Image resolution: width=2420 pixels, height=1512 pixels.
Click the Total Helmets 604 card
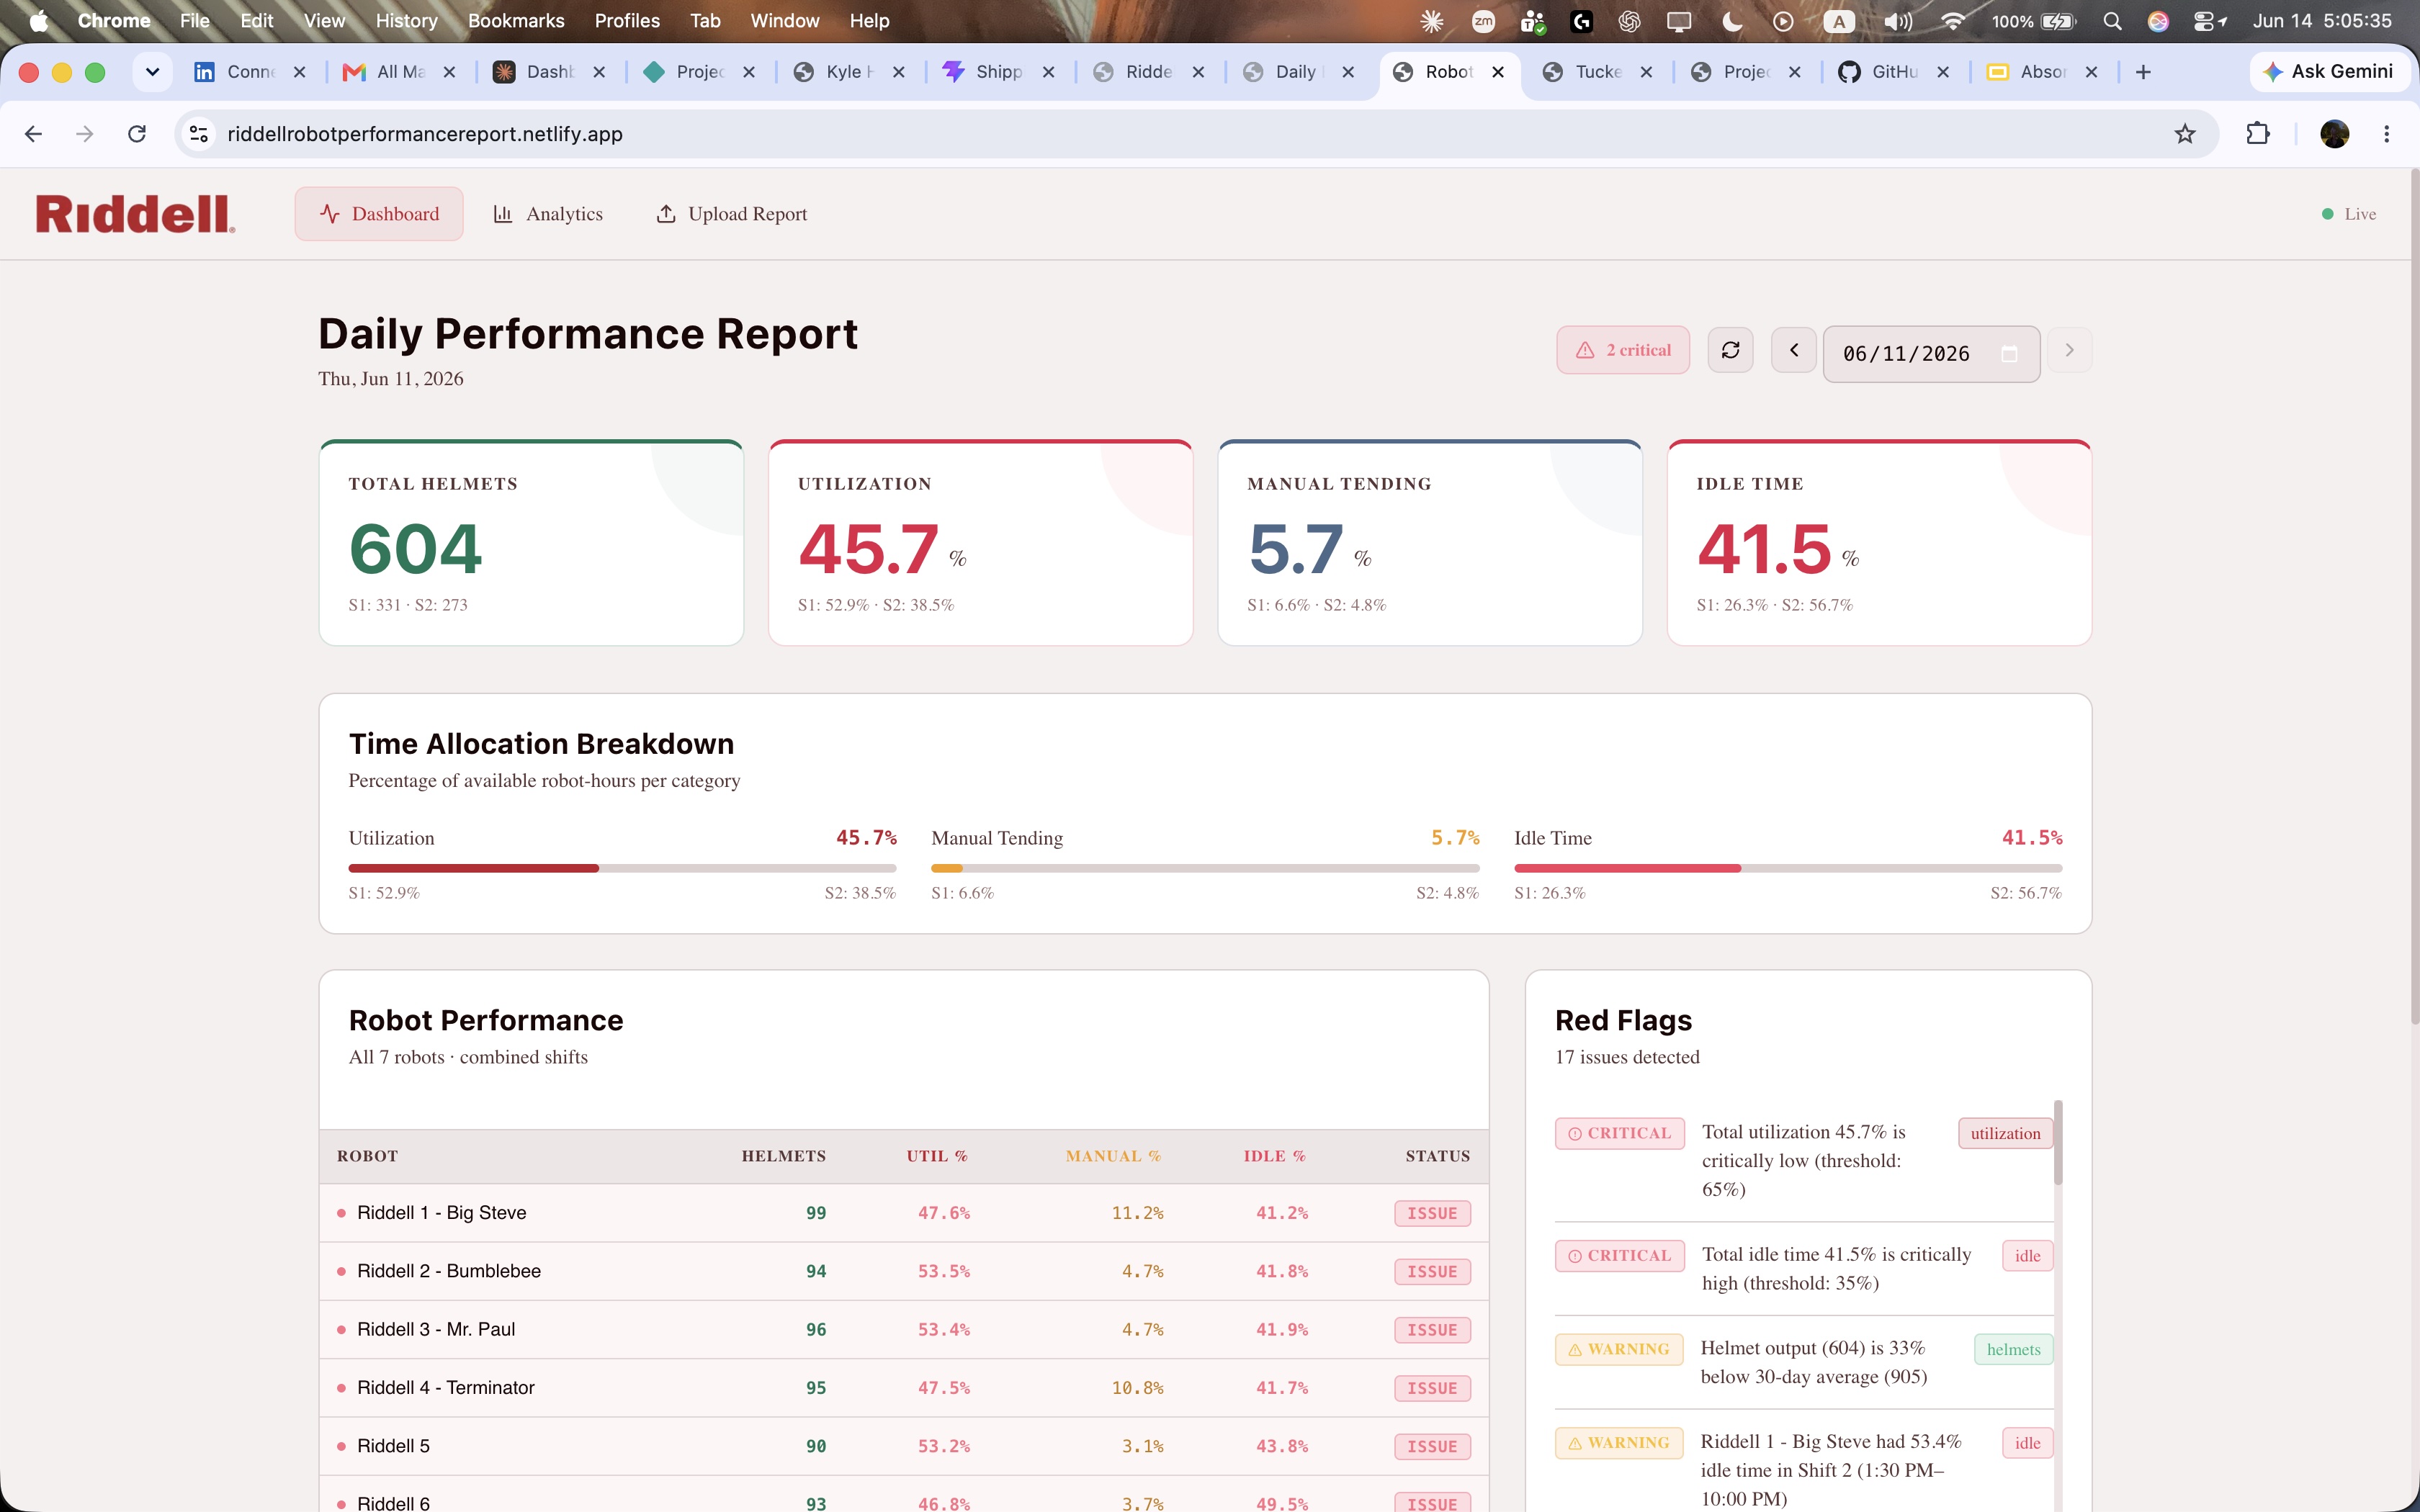531,543
